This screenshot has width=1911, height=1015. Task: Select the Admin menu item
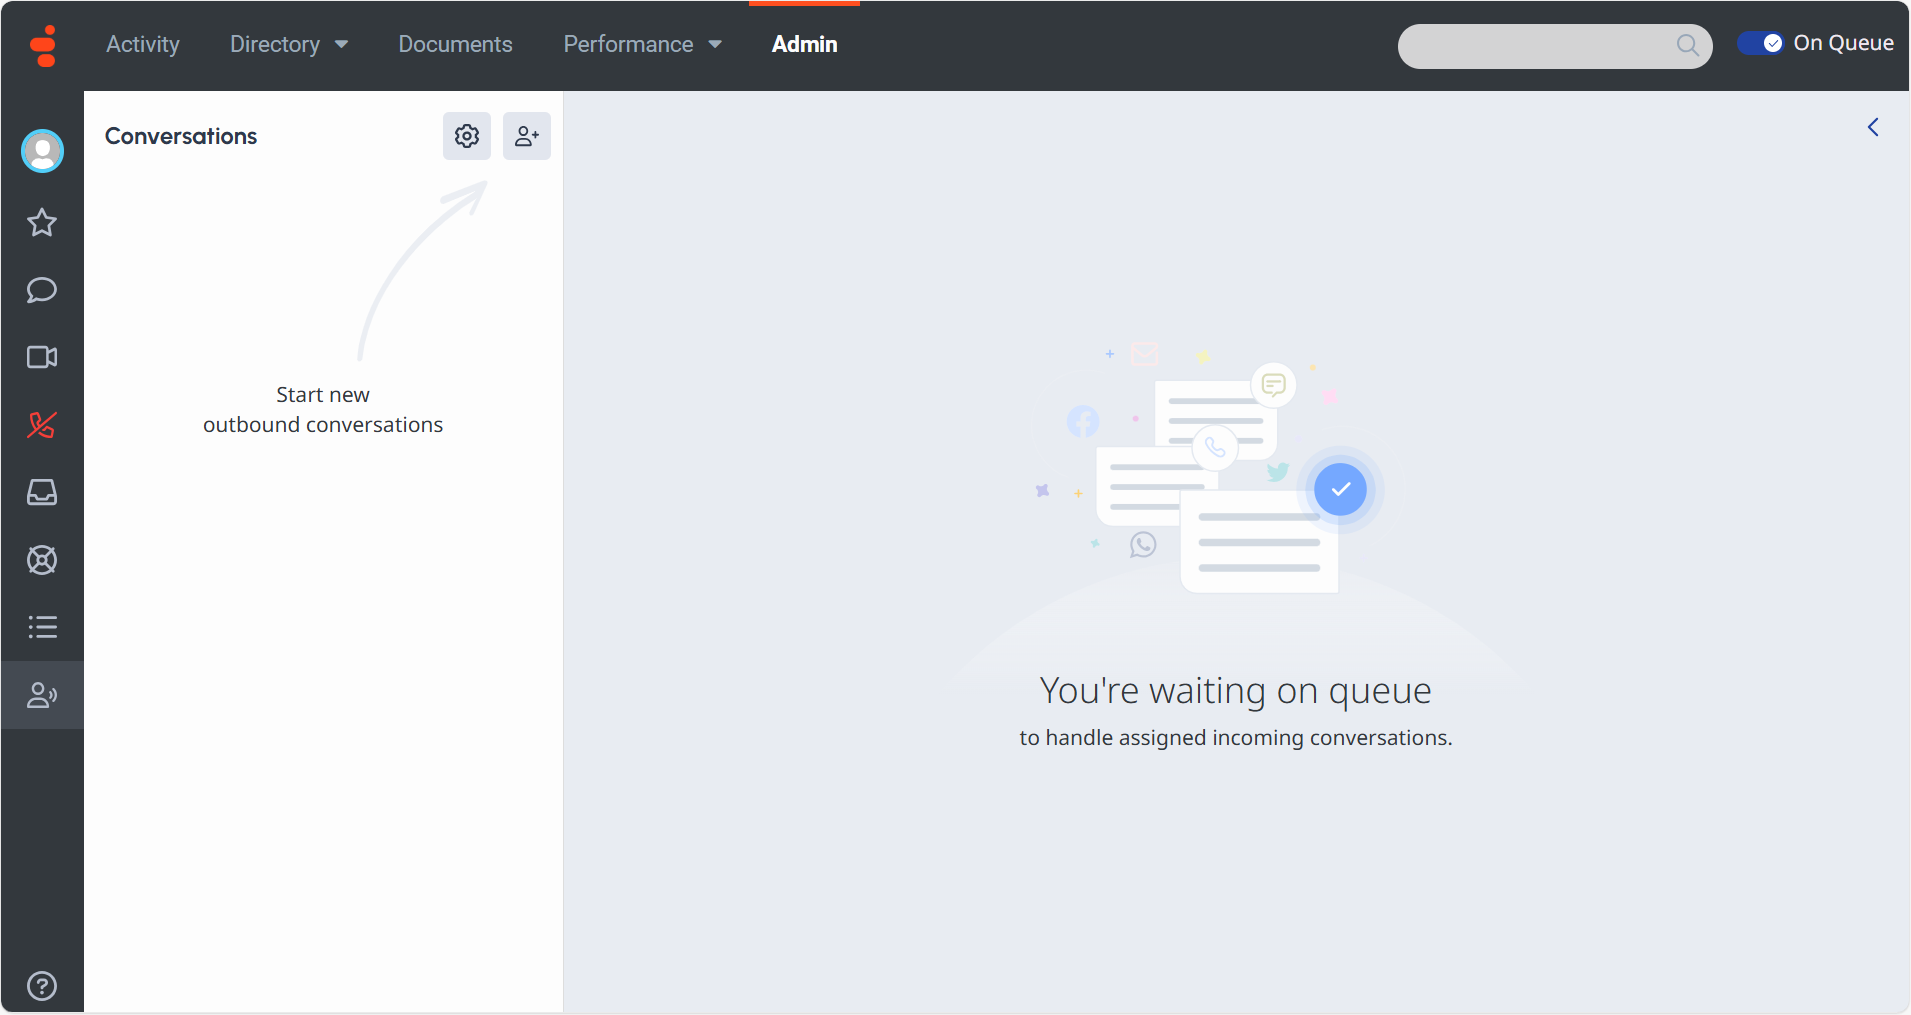click(x=805, y=44)
